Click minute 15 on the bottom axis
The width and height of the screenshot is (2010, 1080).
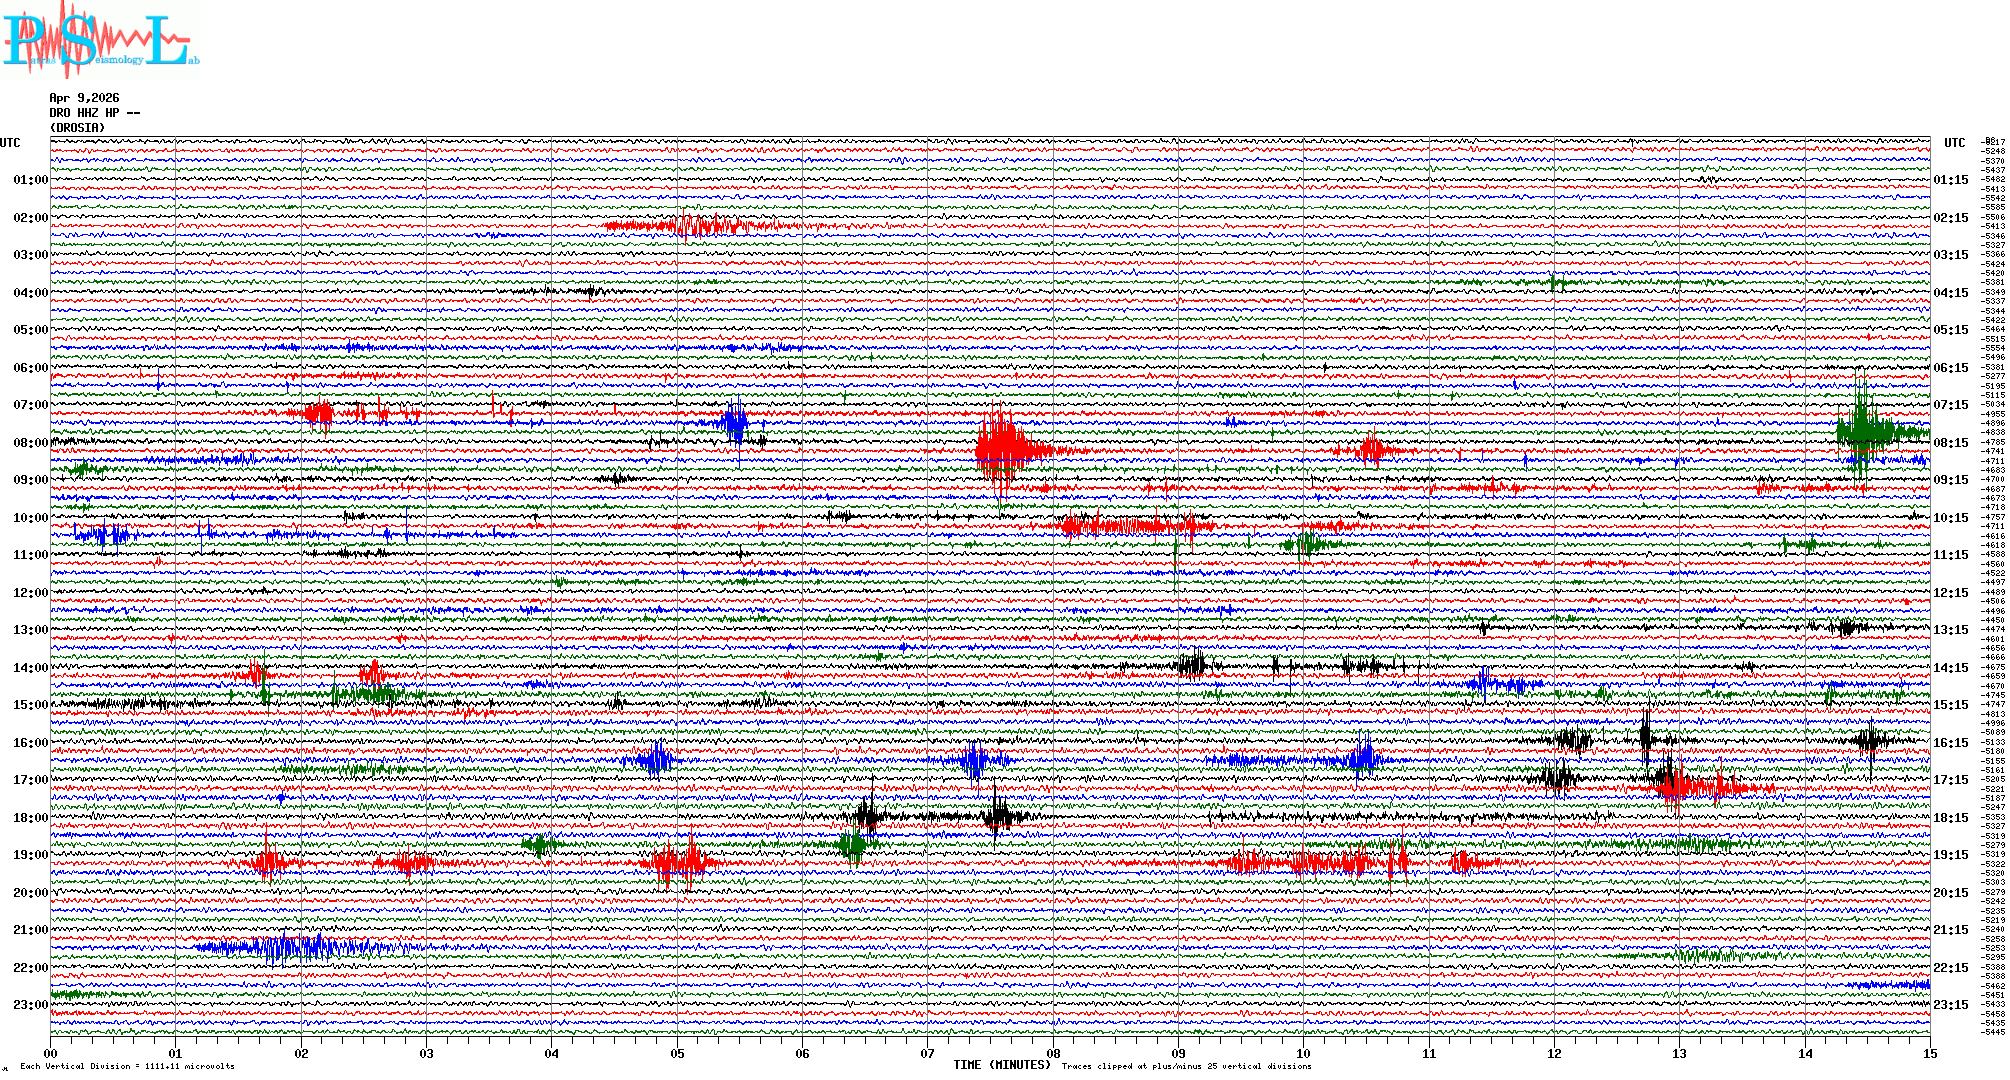click(x=1929, y=1053)
